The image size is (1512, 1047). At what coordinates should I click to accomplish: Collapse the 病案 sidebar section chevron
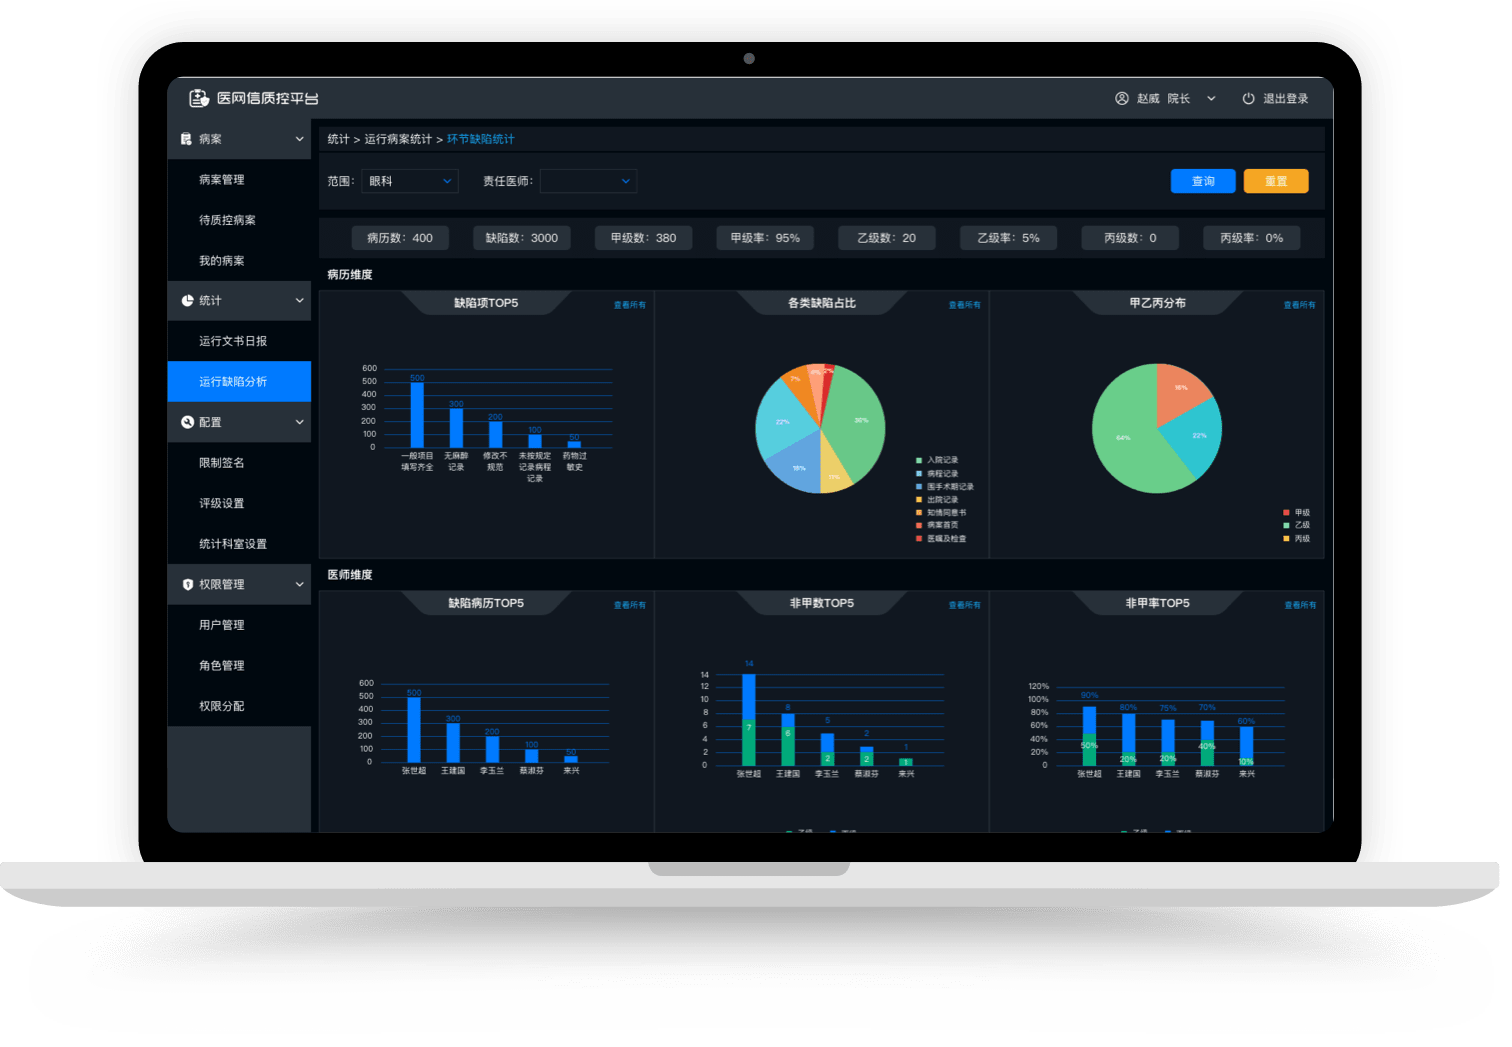point(299,139)
